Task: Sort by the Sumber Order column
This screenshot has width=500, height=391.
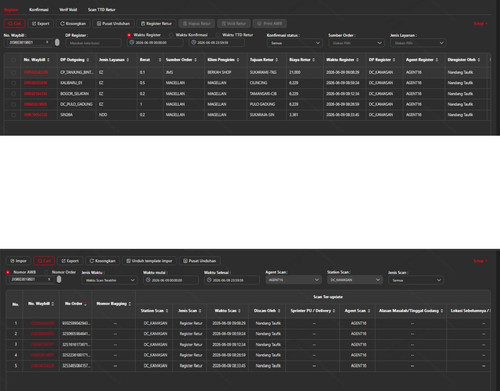Action: pyautogui.click(x=196, y=60)
